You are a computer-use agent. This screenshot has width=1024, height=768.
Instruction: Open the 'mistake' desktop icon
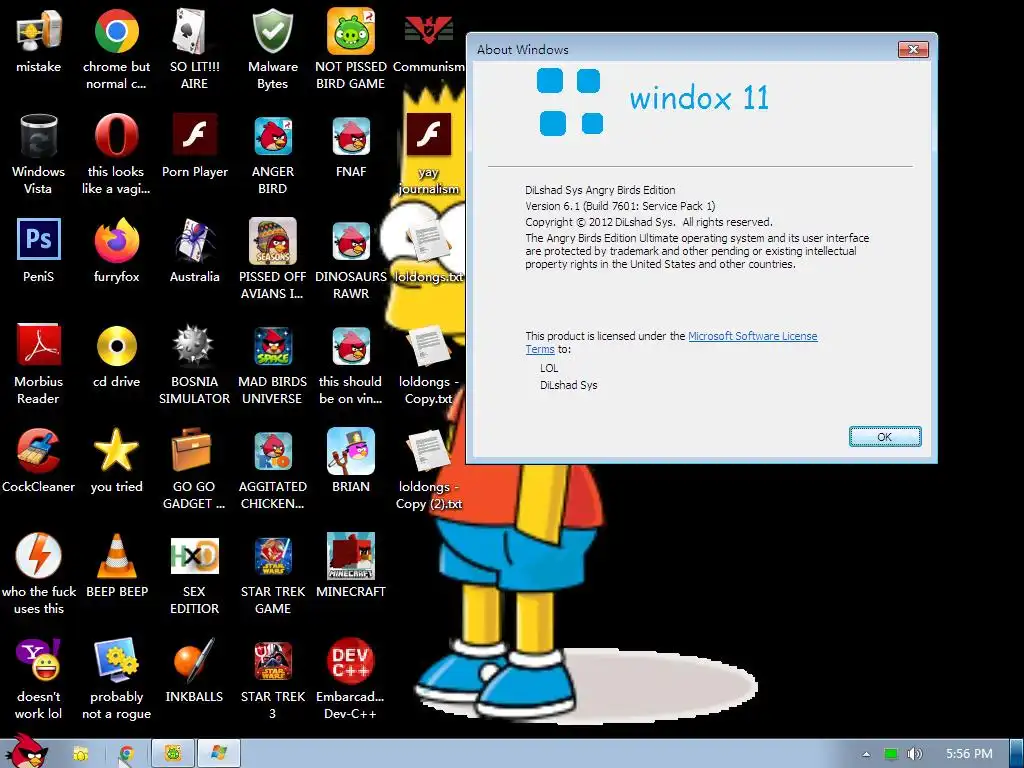click(39, 31)
